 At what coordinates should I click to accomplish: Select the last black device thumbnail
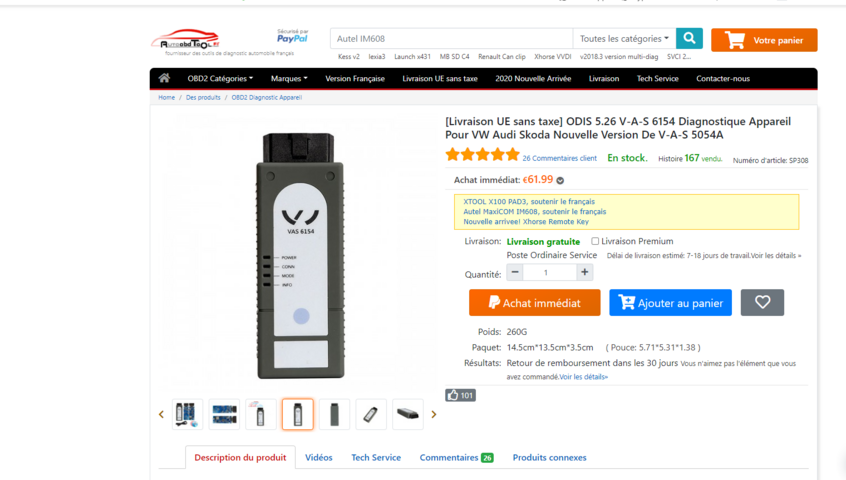point(407,414)
